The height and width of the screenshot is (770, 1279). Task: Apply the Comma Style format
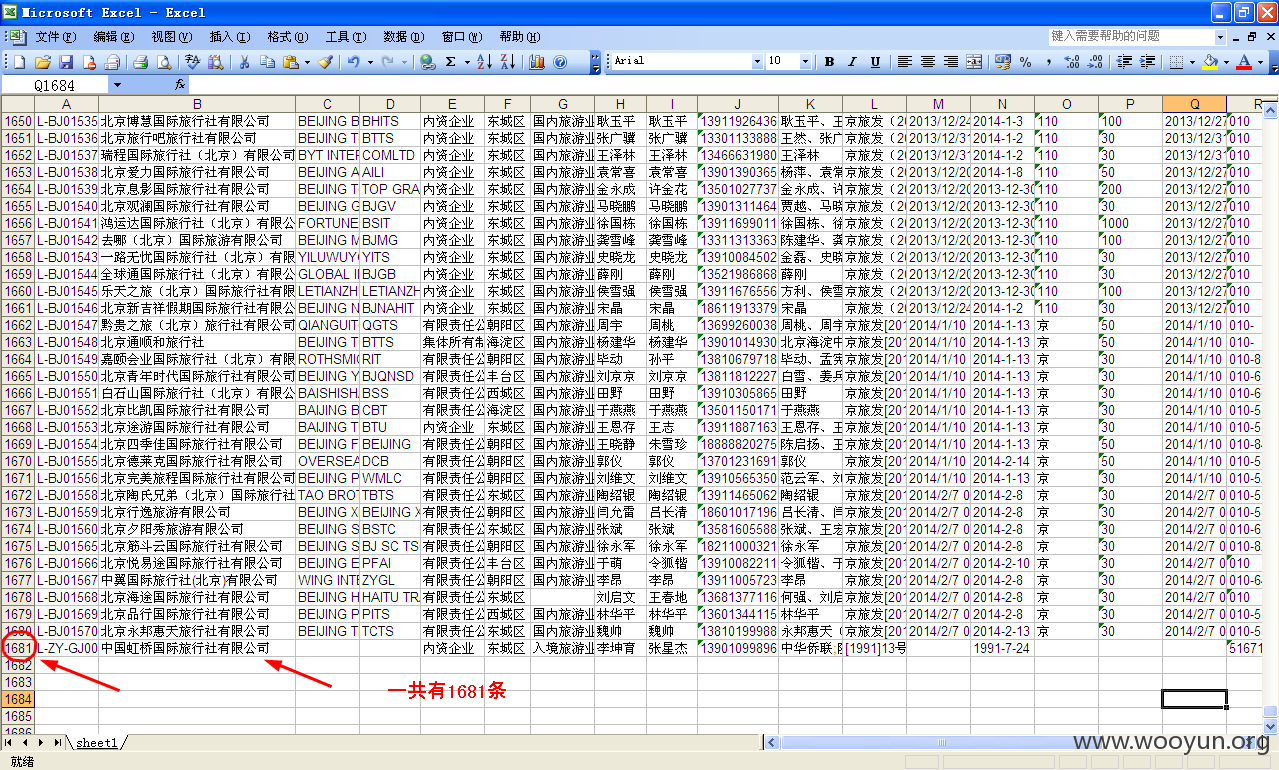click(1049, 62)
